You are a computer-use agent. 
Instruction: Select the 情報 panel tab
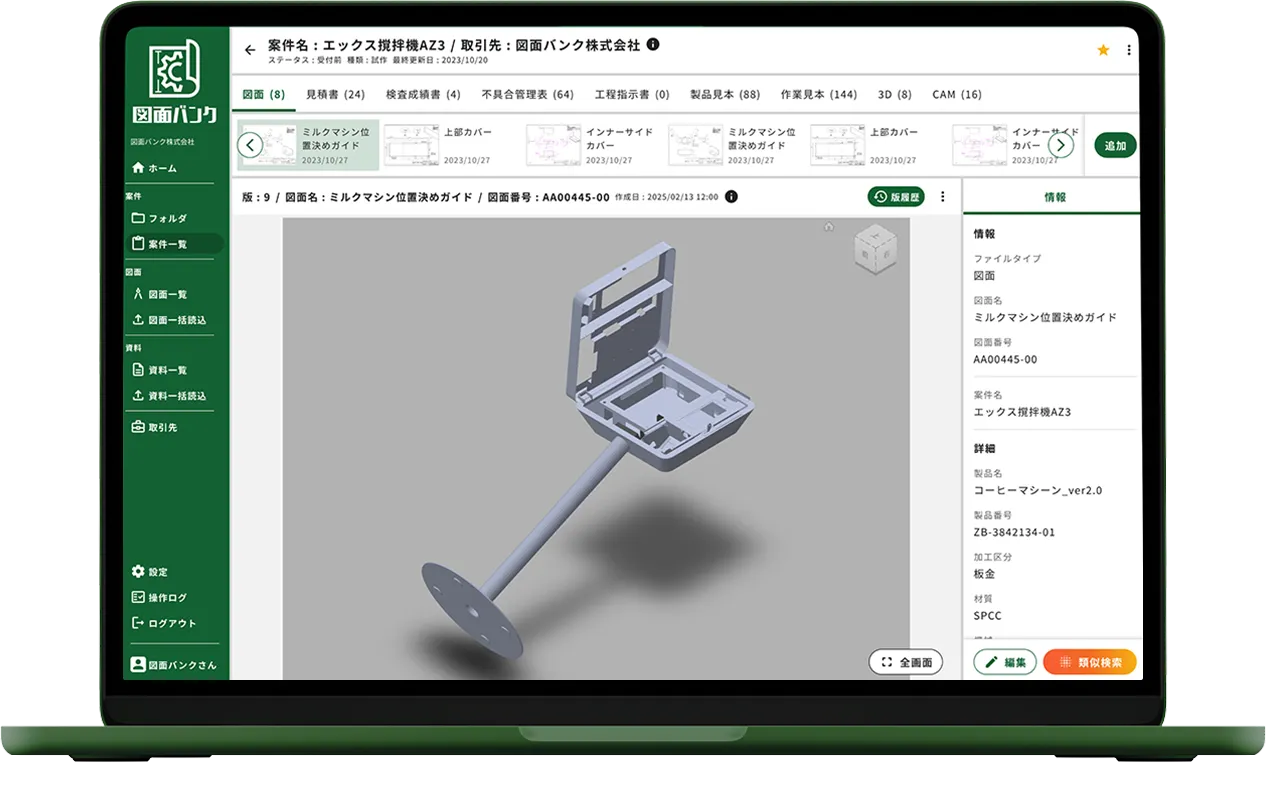(x=1053, y=197)
